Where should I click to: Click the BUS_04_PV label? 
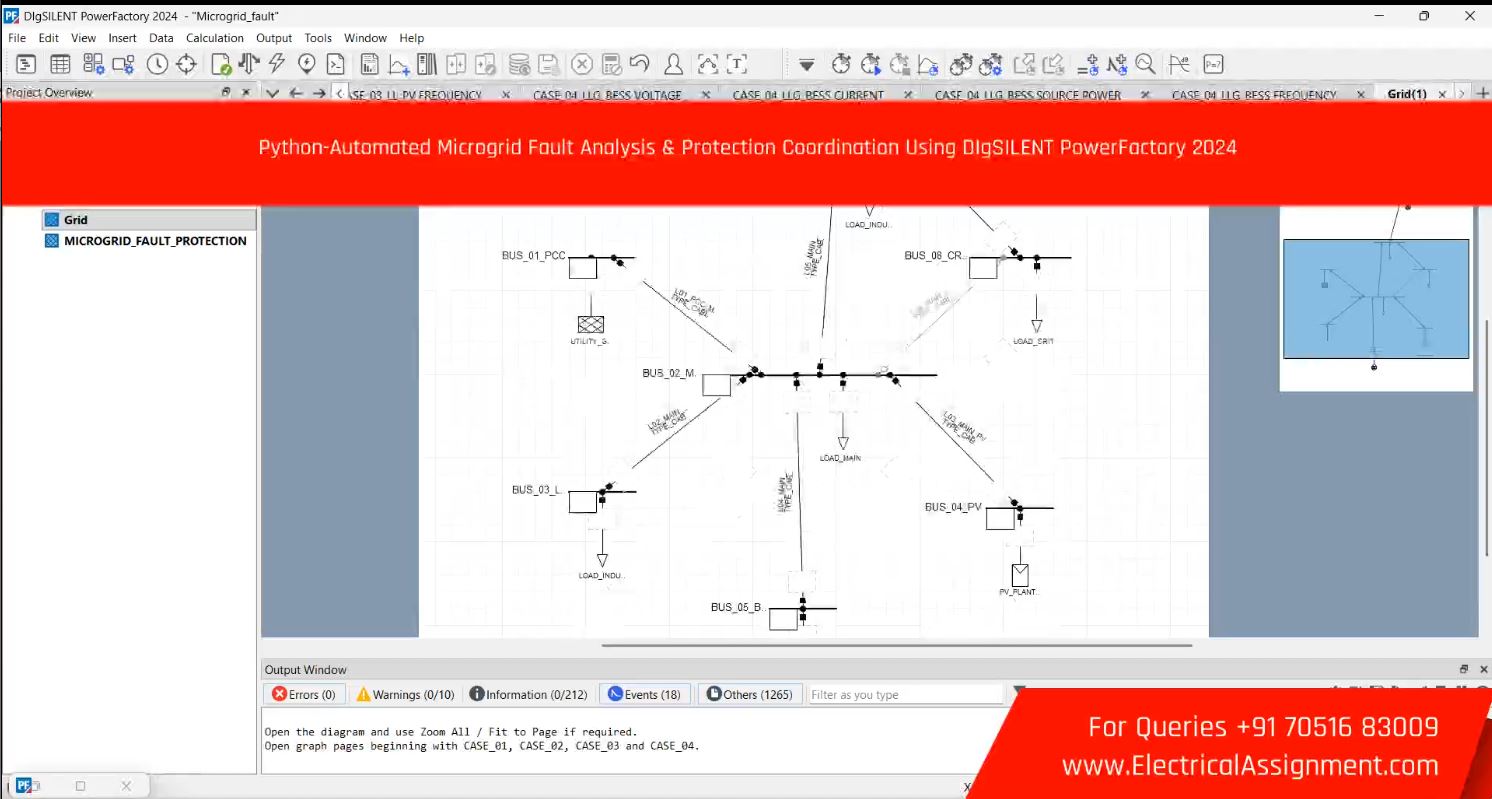[953, 507]
